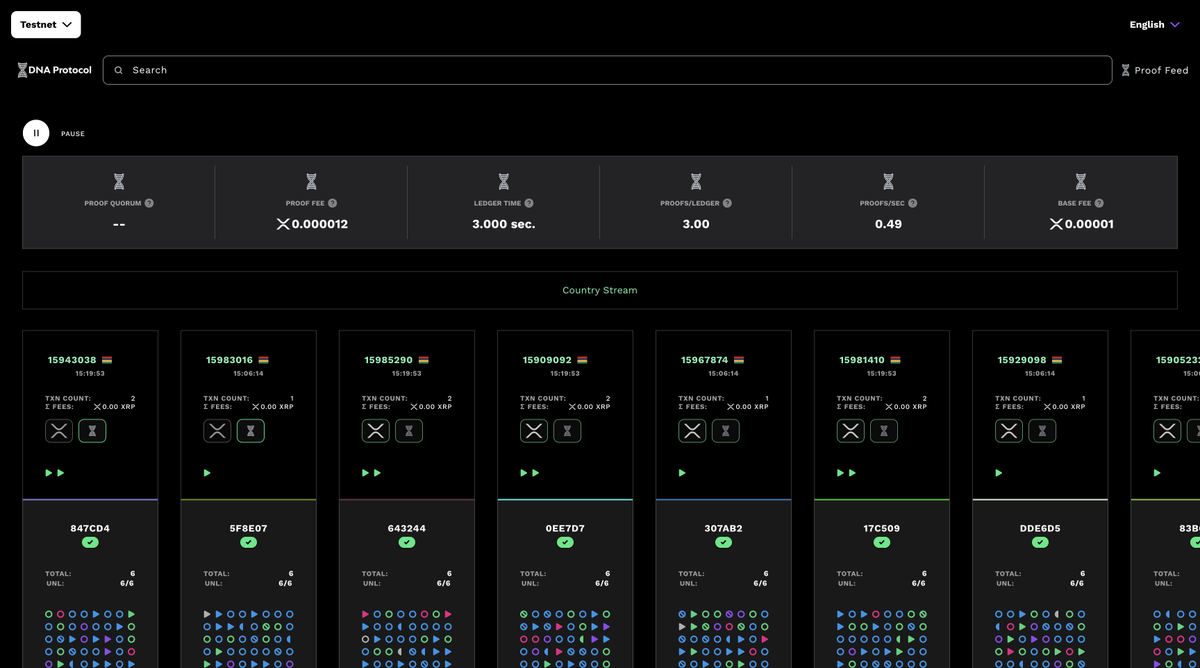Open the Country Stream bar

(x=600, y=290)
